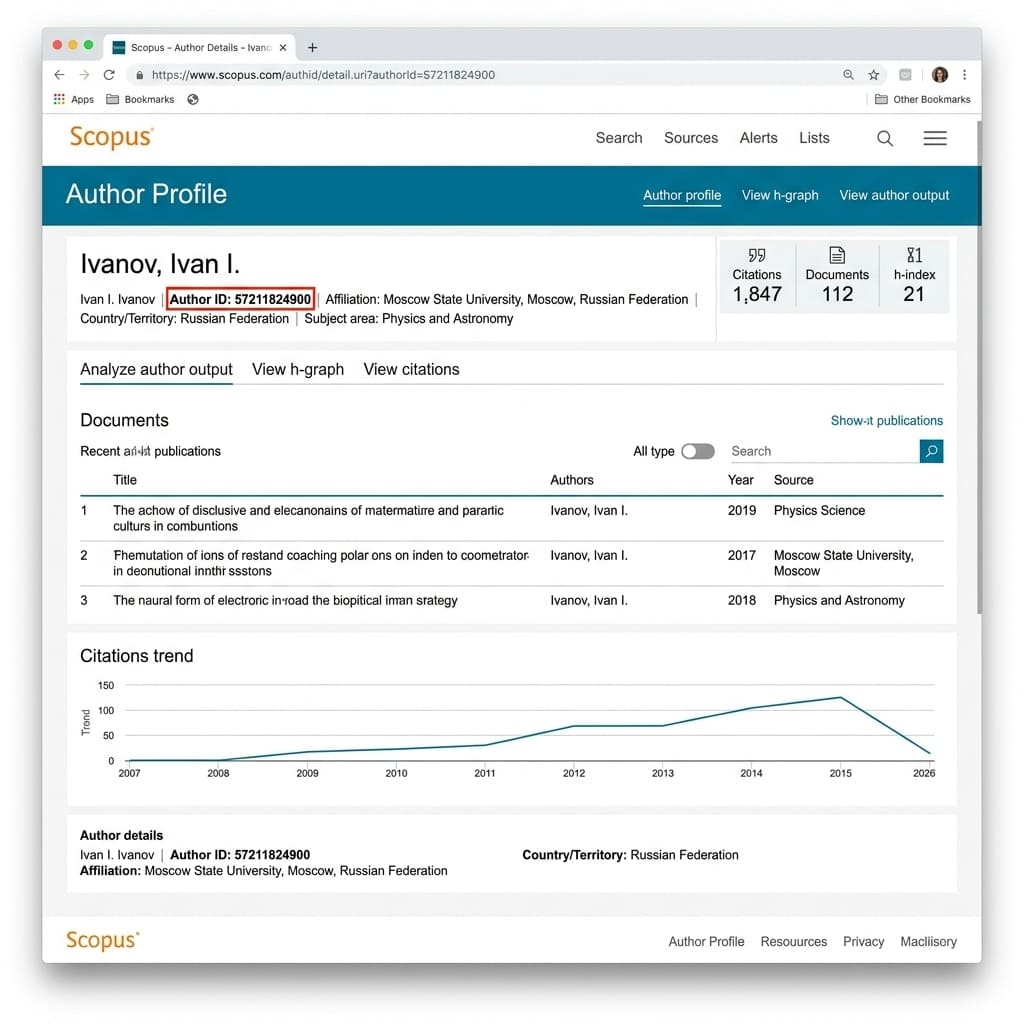The height and width of the screenshot is (1024, 1024).
Task: Click the Authors column header
Action: pyautogui.click(x=572, y=480)
